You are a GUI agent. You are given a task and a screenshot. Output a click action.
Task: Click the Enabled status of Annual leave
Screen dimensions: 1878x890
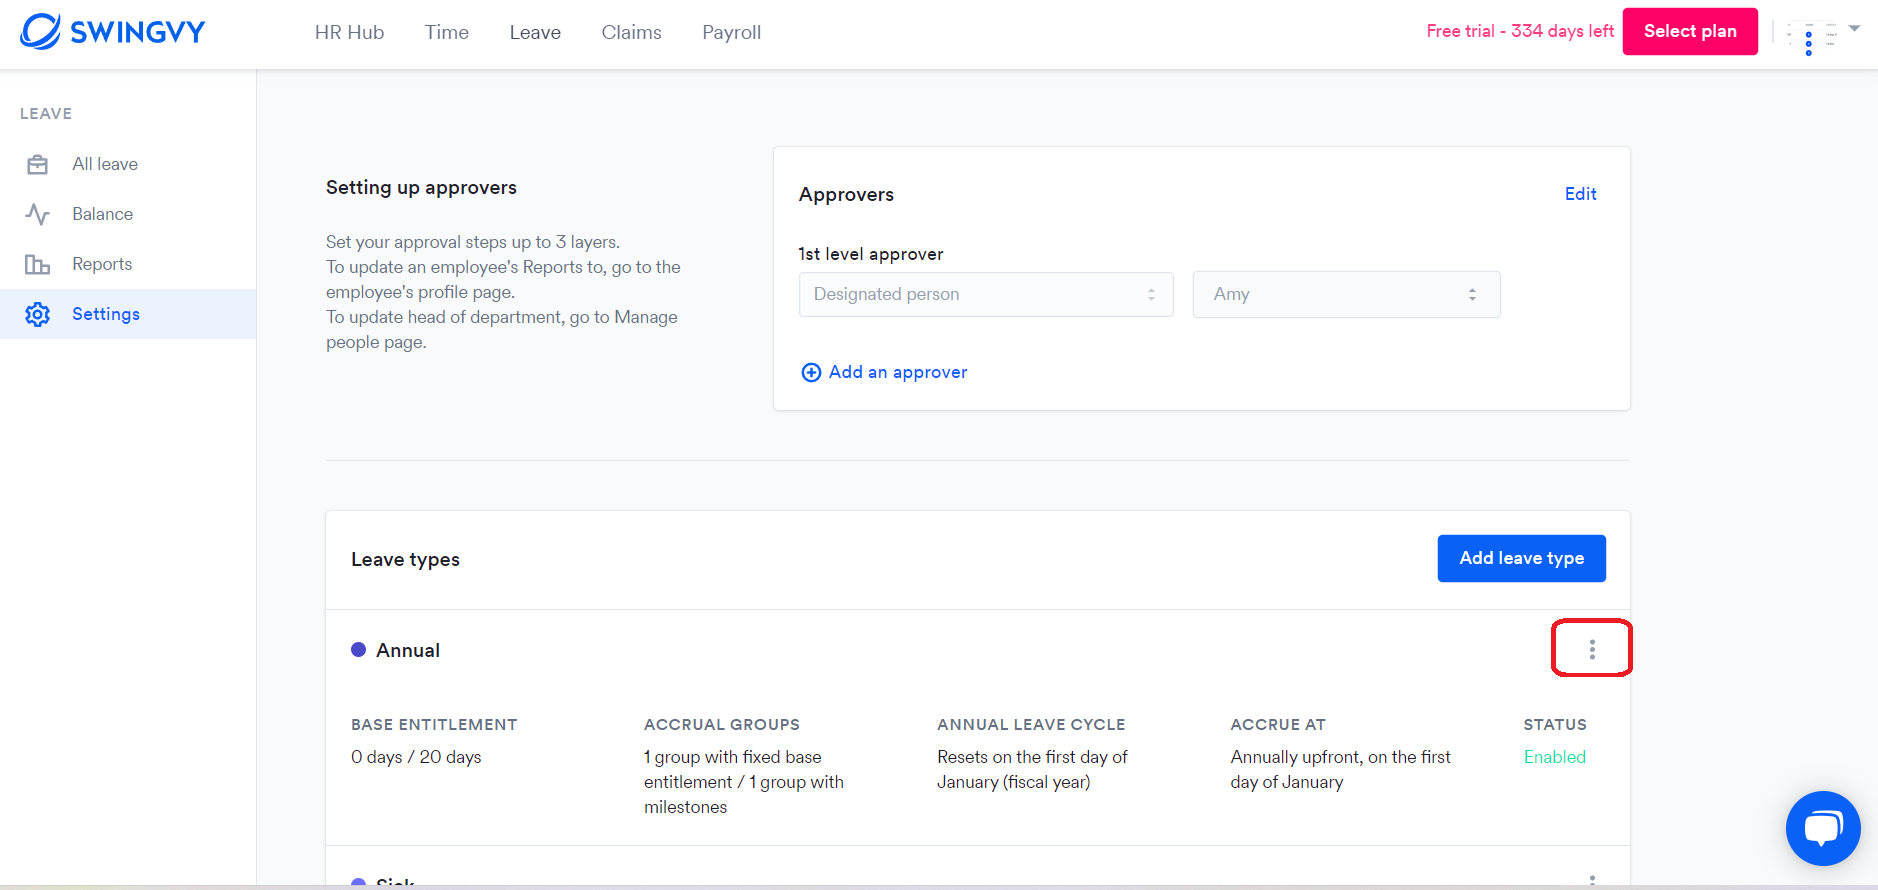coord(1554,757)
